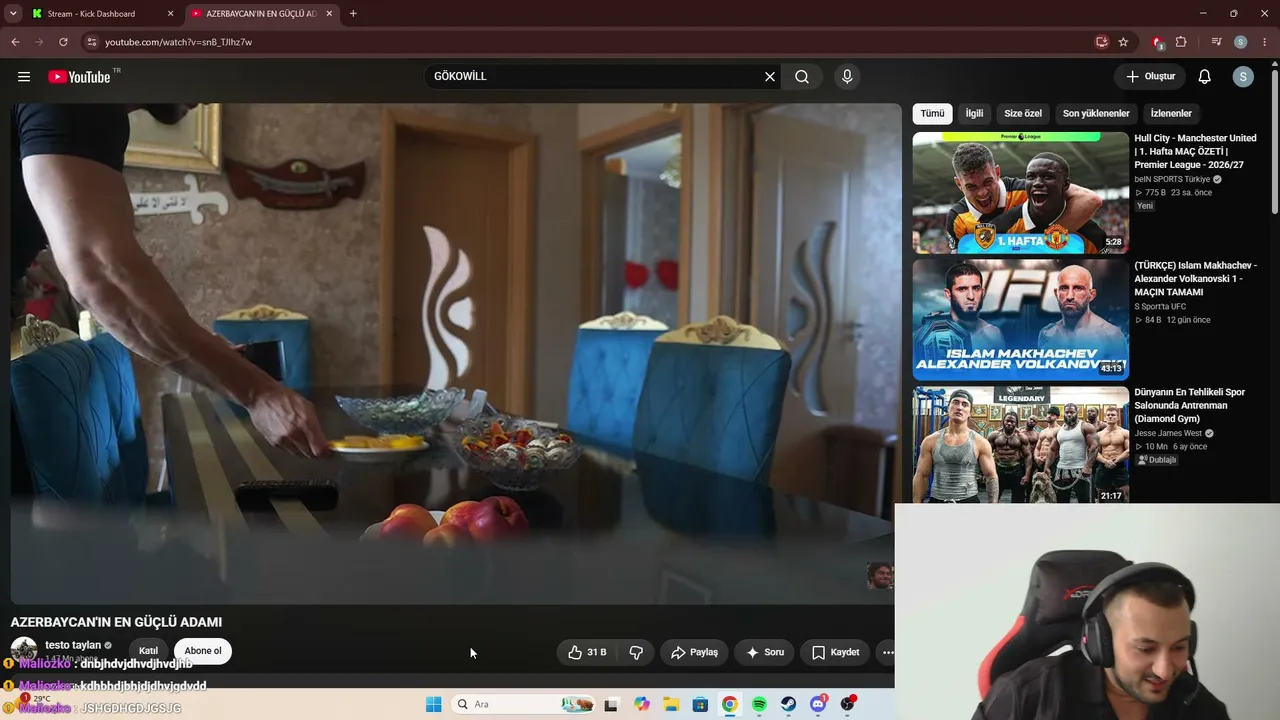Go back with the browser back arrow
Image resolution: width=1280 pixels, height=720 pixels.
pyautogui.click(x=15, y=42)
